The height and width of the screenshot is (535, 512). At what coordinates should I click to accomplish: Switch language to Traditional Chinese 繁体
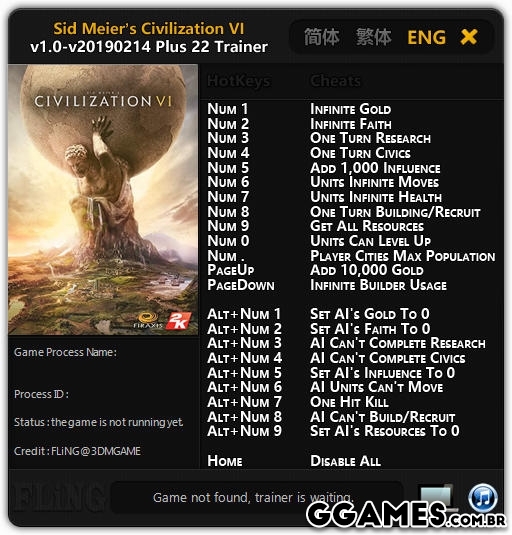pyautogui.click(x=373, y=37)
